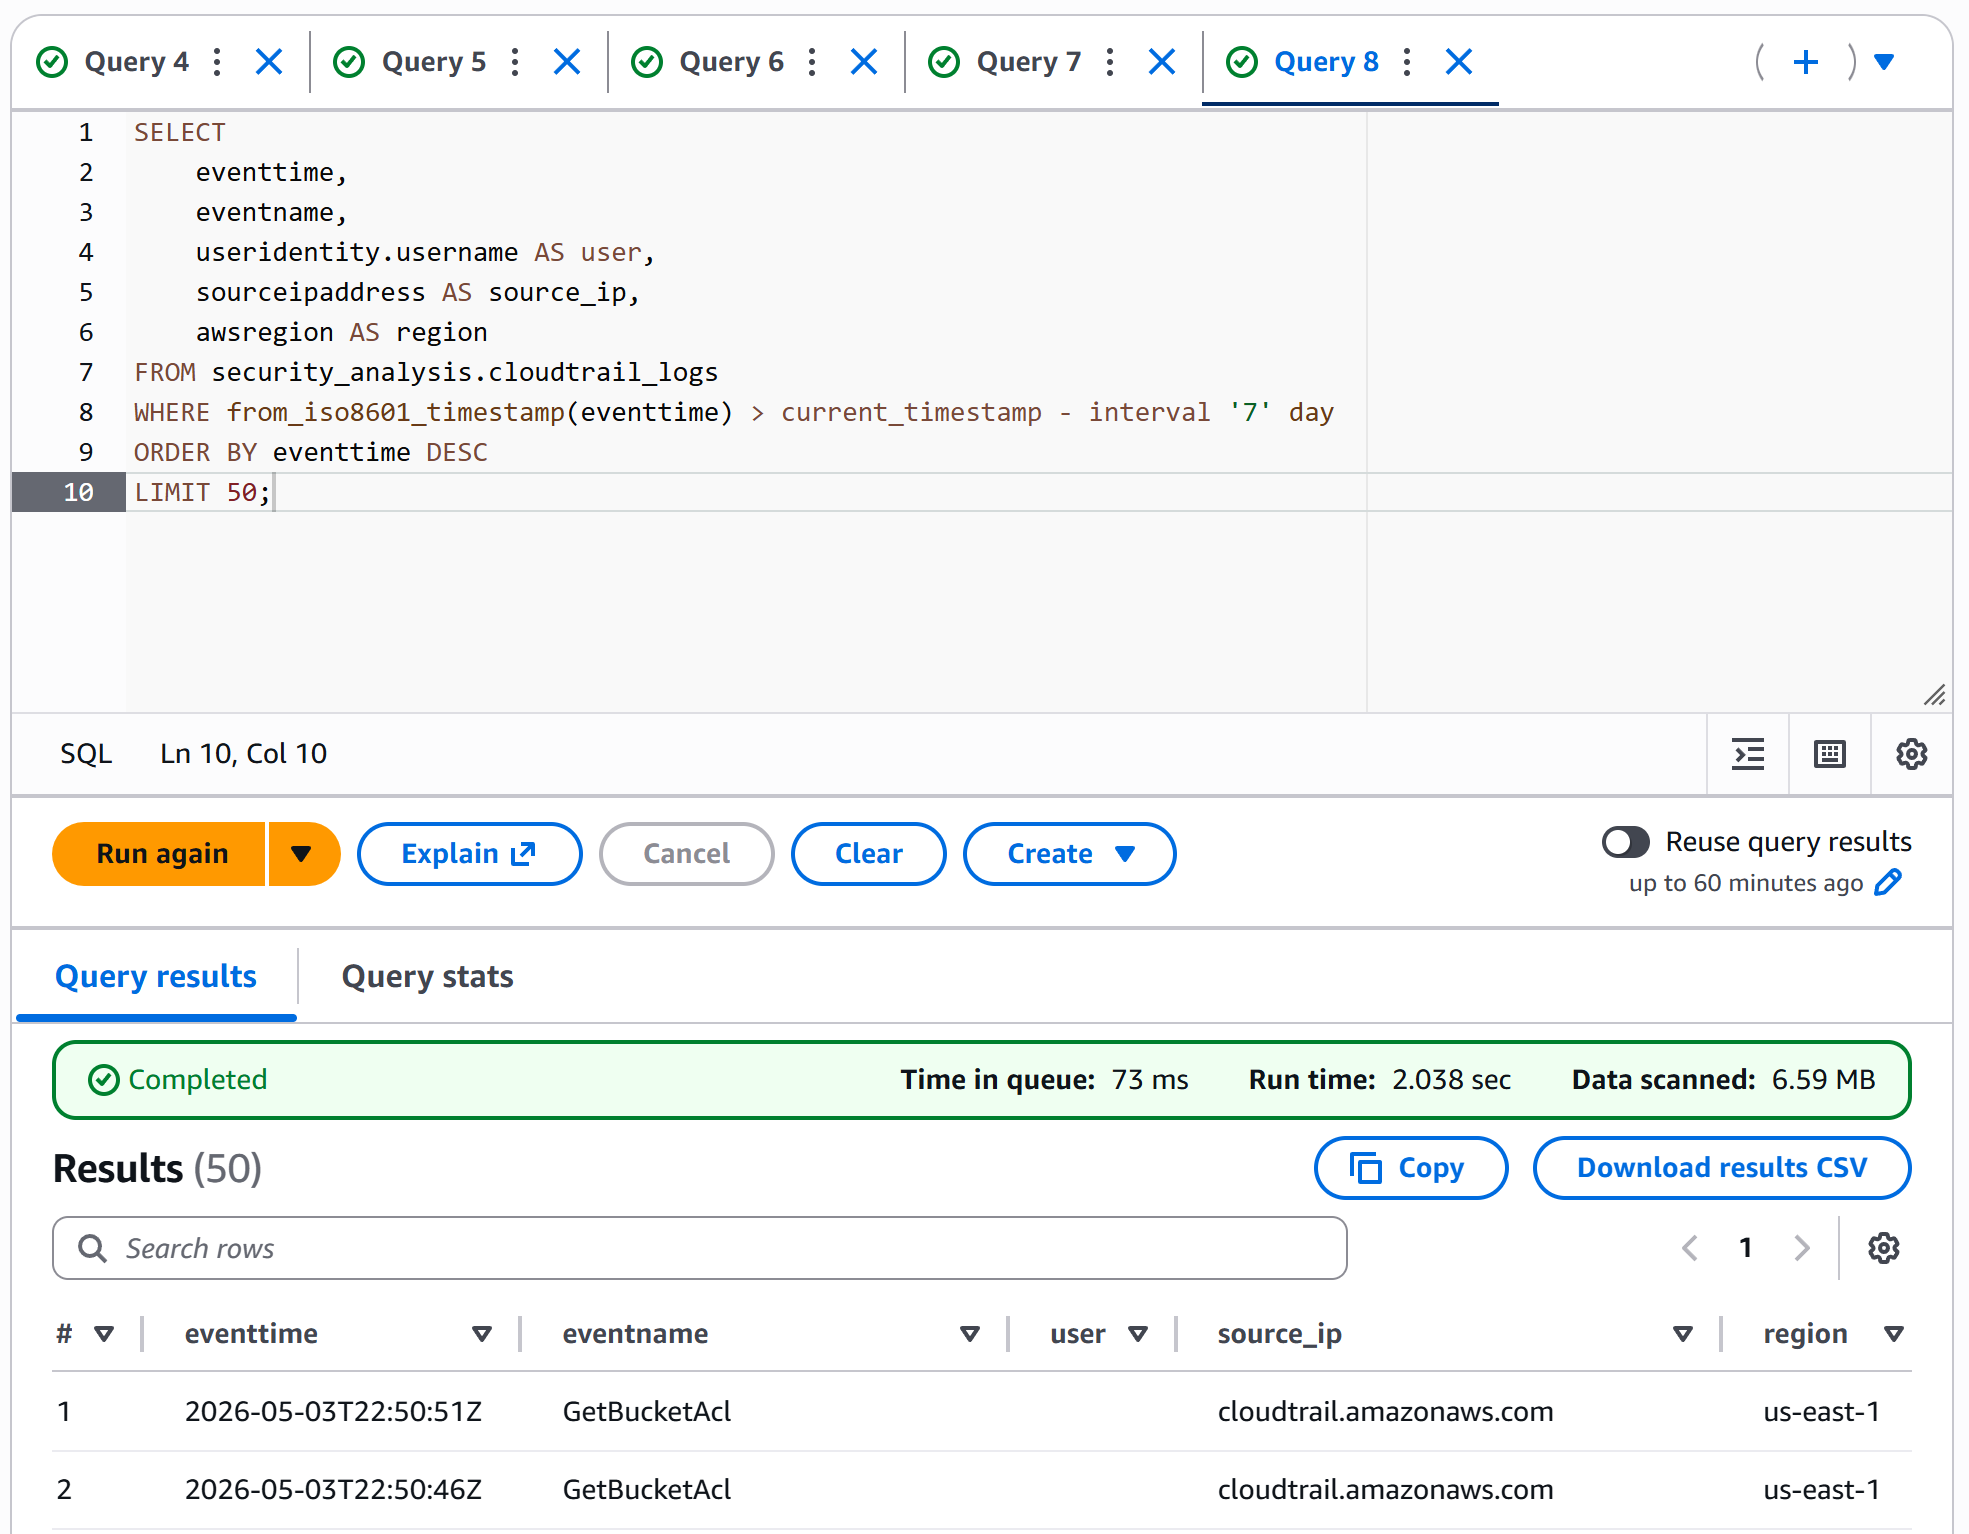Focus the Search rows field
This screenshot has width=1969, height=1534.
coord(699,1248)
